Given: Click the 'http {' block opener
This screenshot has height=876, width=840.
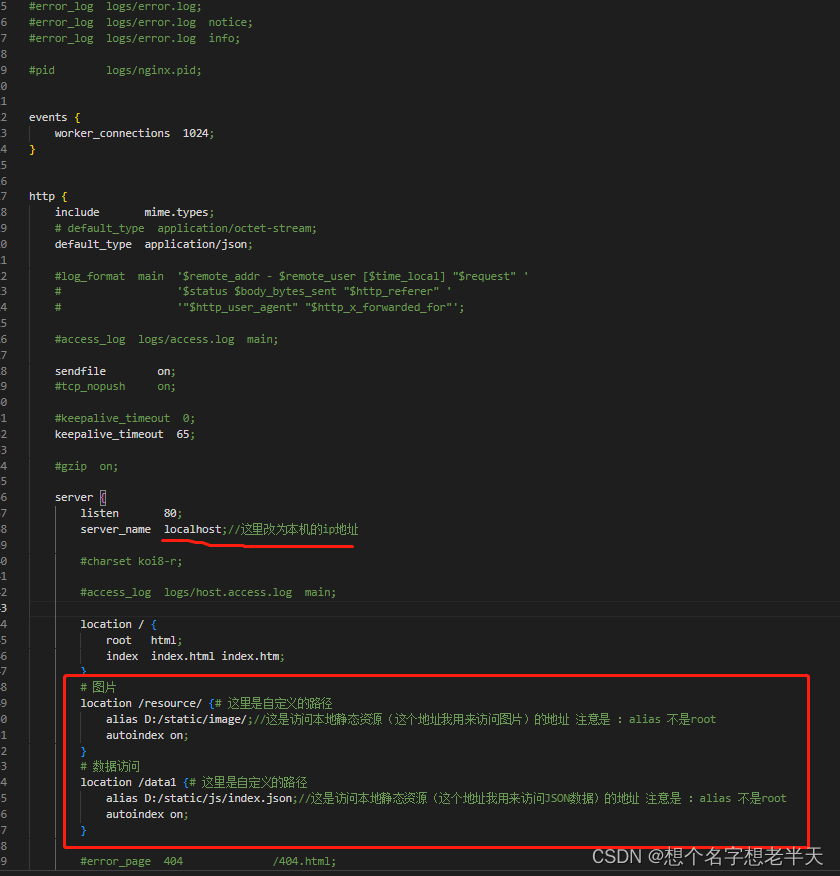Looking at the screenshot, I should pyautogui.click(x=48, y=197).
